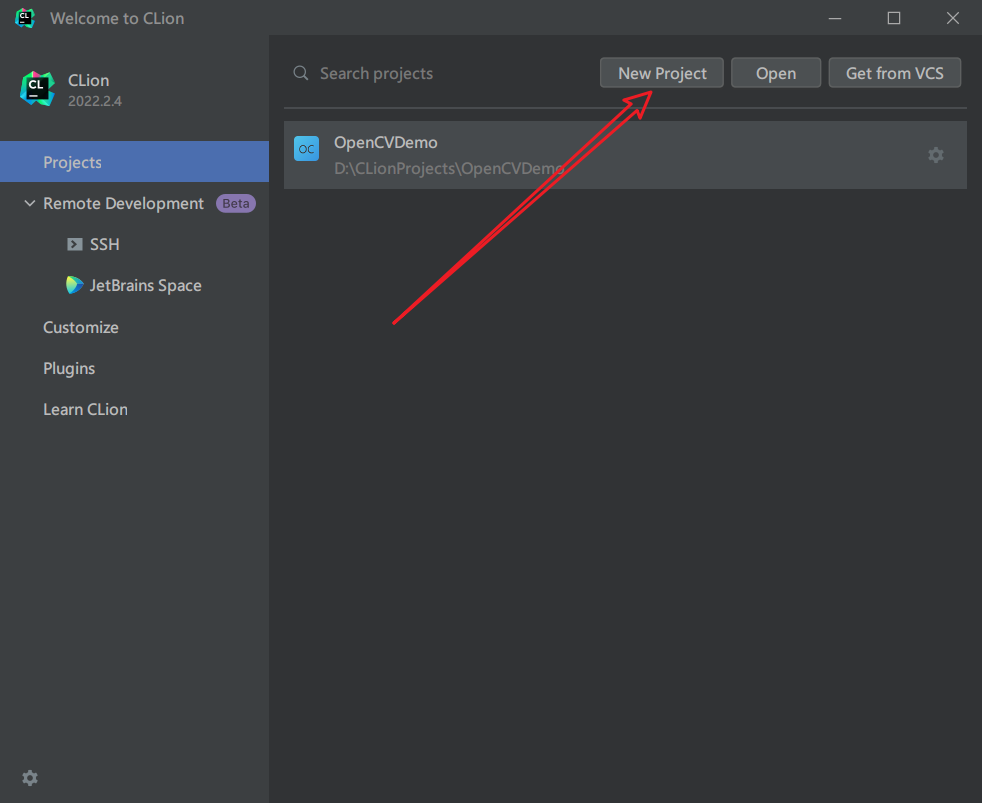Click the CLion logo in the sidebar
This screenshot has width=982, height=803.
[x=37, y=89]
